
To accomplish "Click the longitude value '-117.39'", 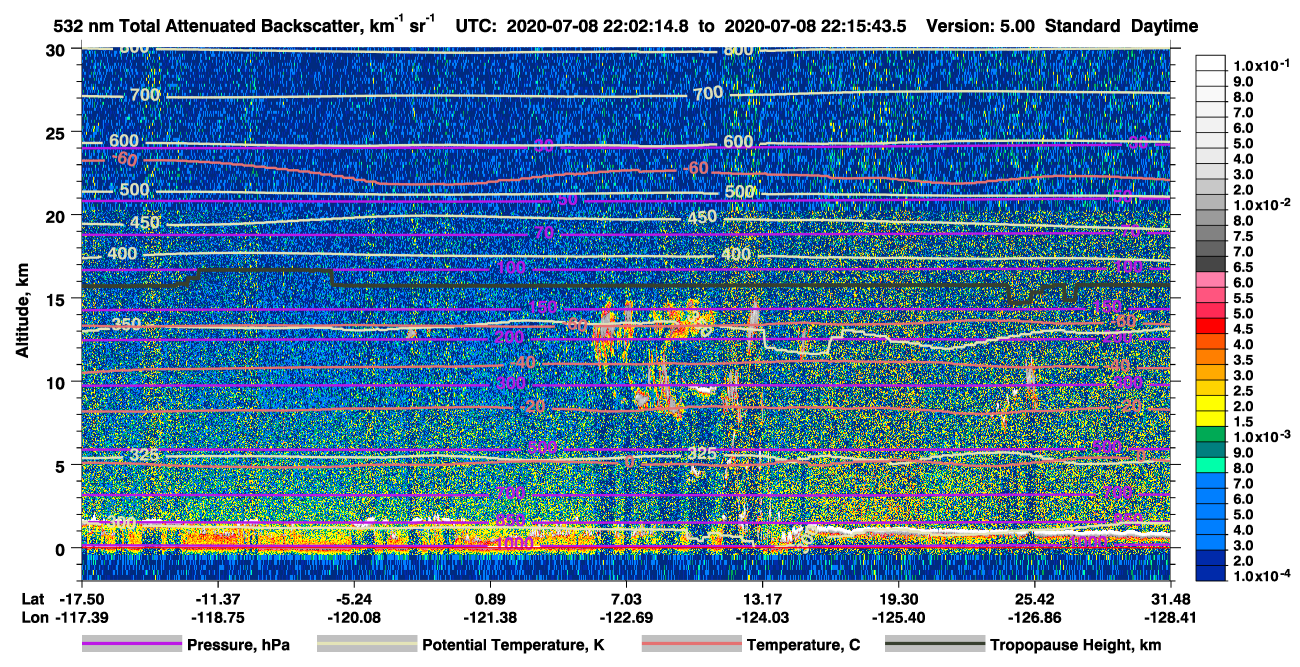I will pos(82,616).
